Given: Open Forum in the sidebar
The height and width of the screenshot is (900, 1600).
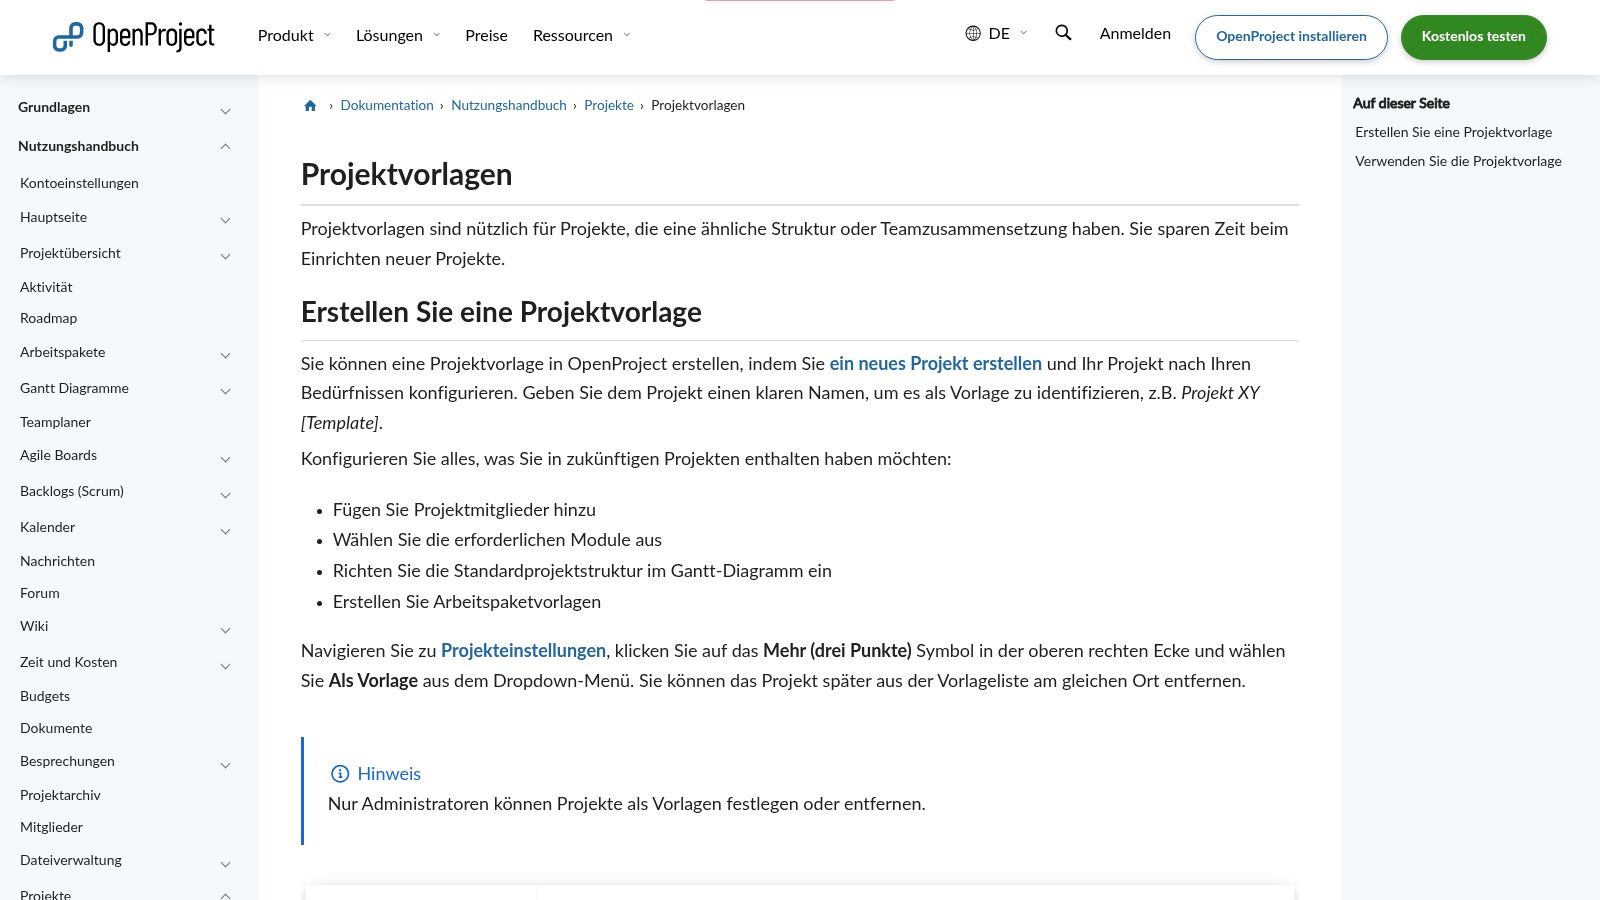Looking at the screenshot, I should point(40,593).
